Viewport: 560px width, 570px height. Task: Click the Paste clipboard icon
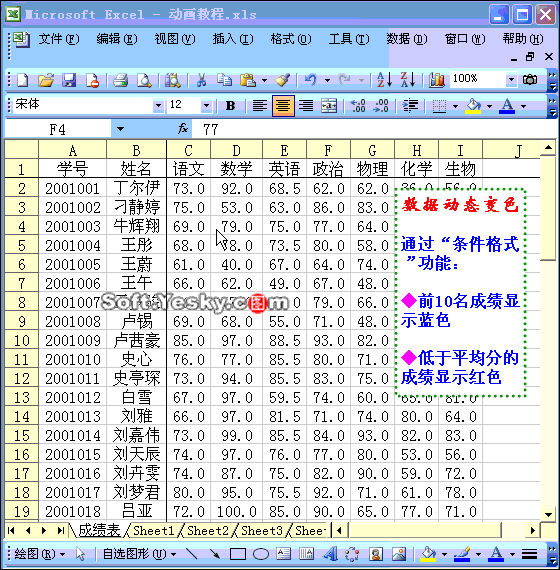click(x=248, y=80)
